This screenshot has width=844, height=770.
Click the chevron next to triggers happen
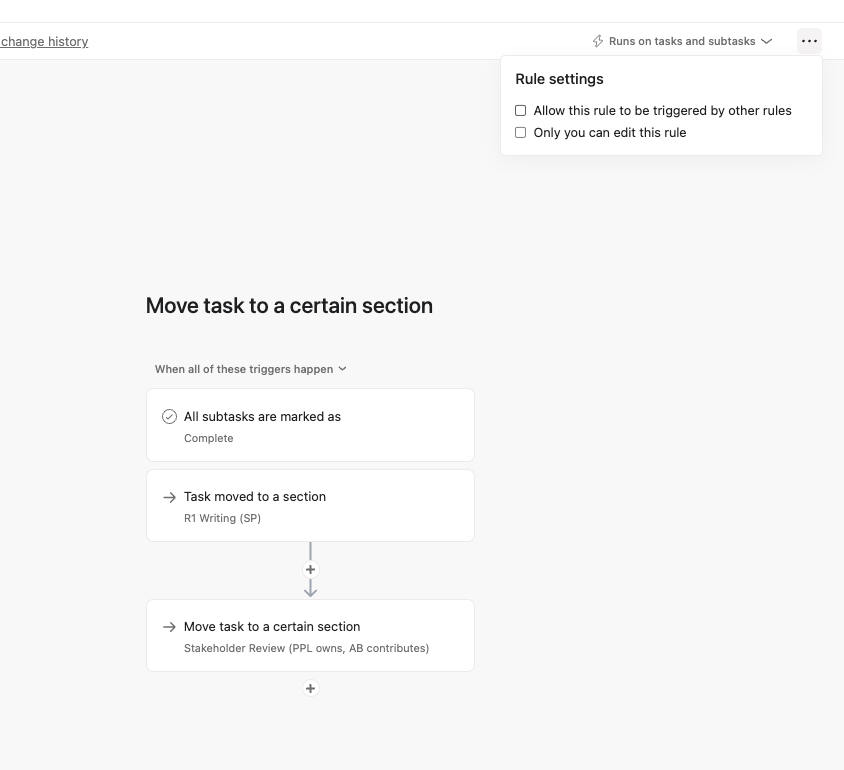[343, 369]
